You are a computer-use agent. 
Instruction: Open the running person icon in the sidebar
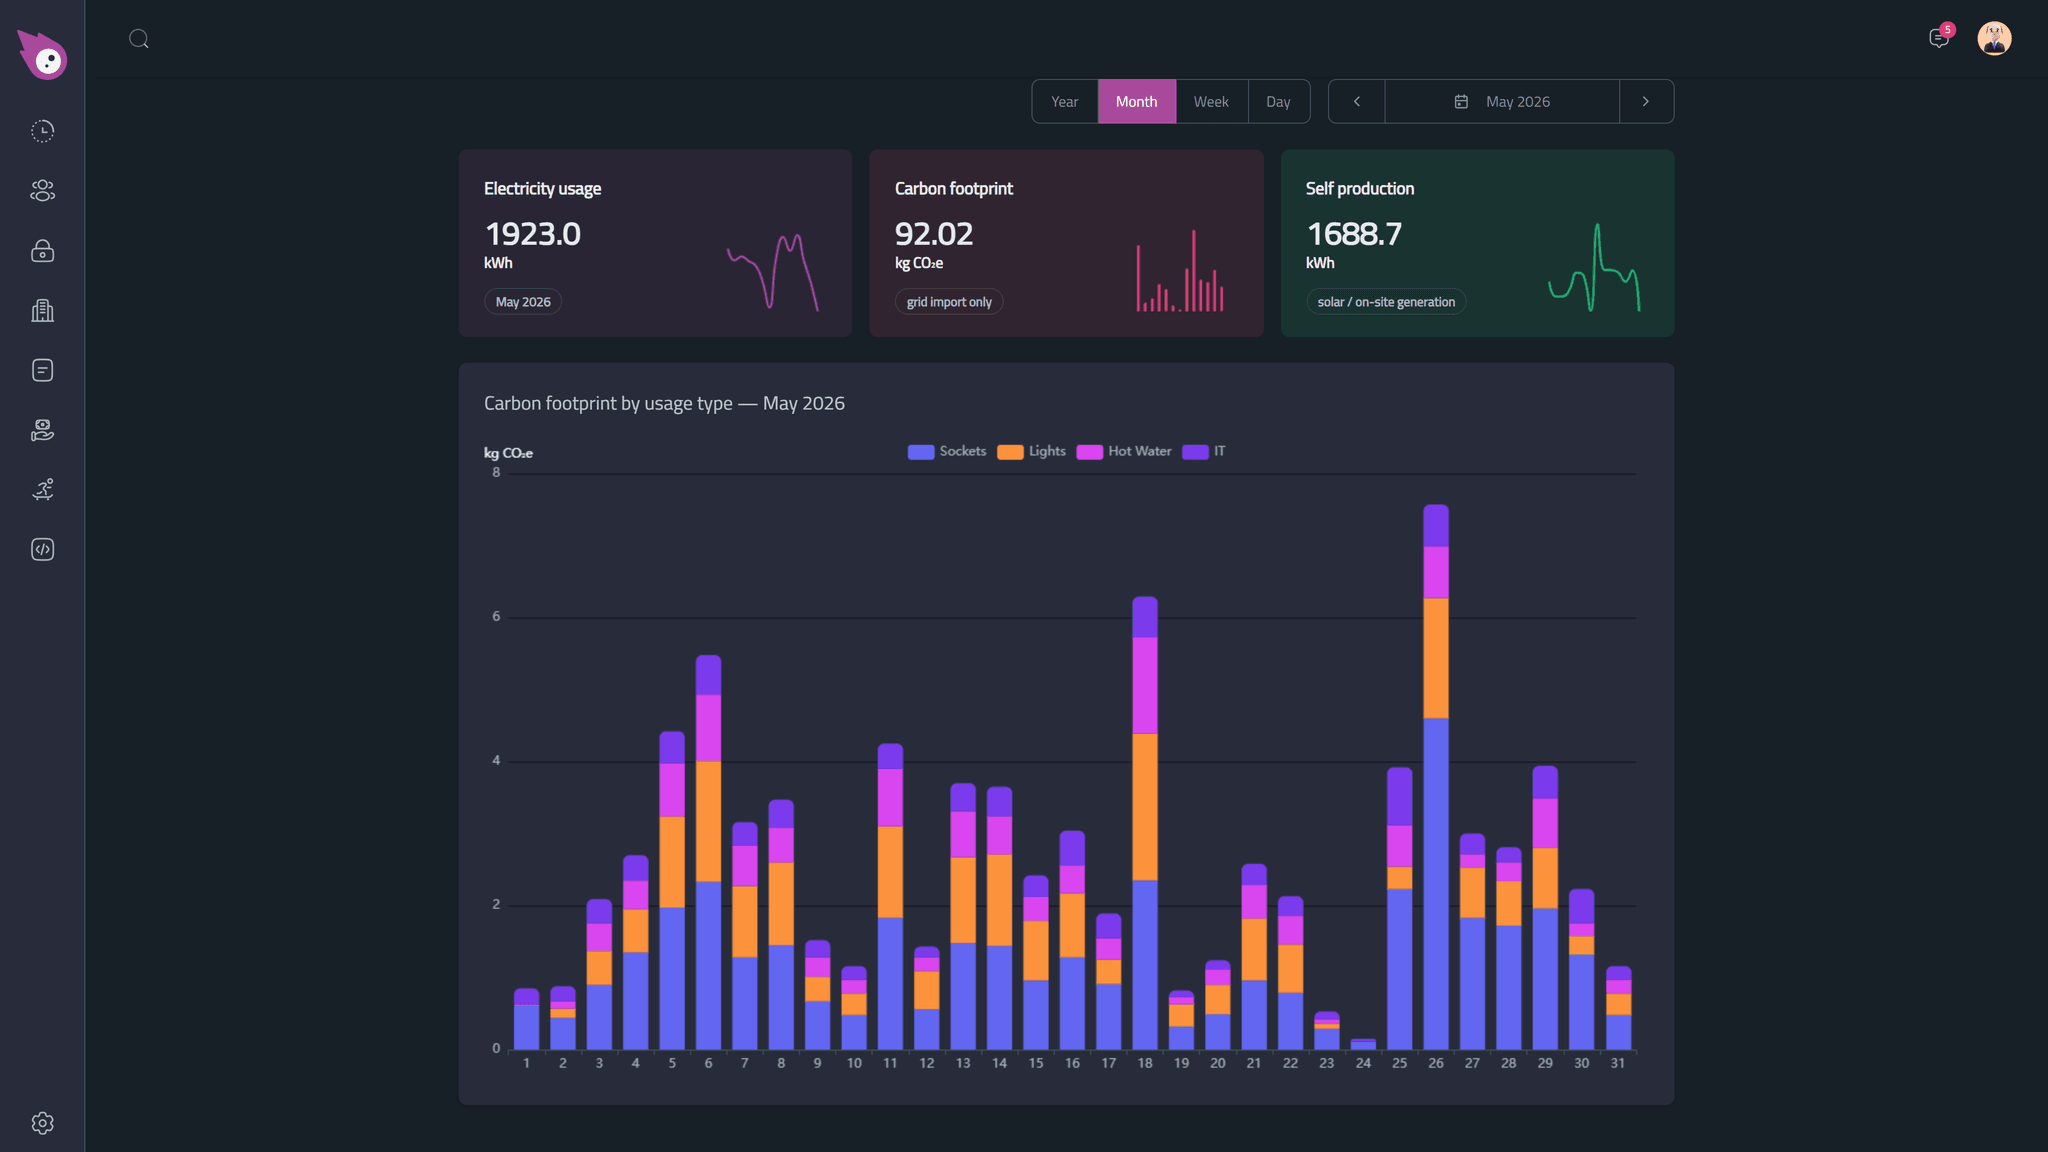[42, 490]
